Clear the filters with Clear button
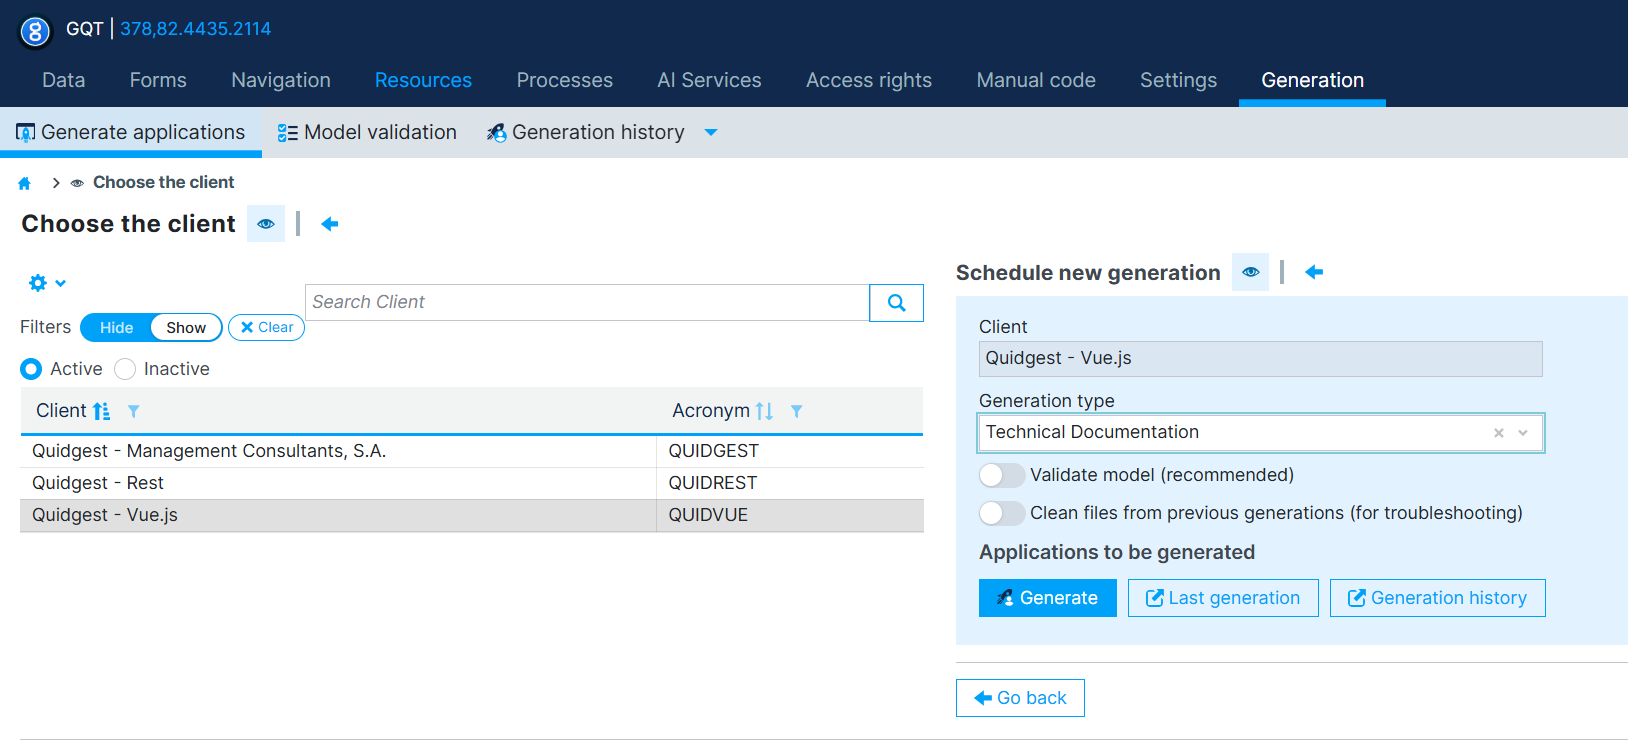 266,327
